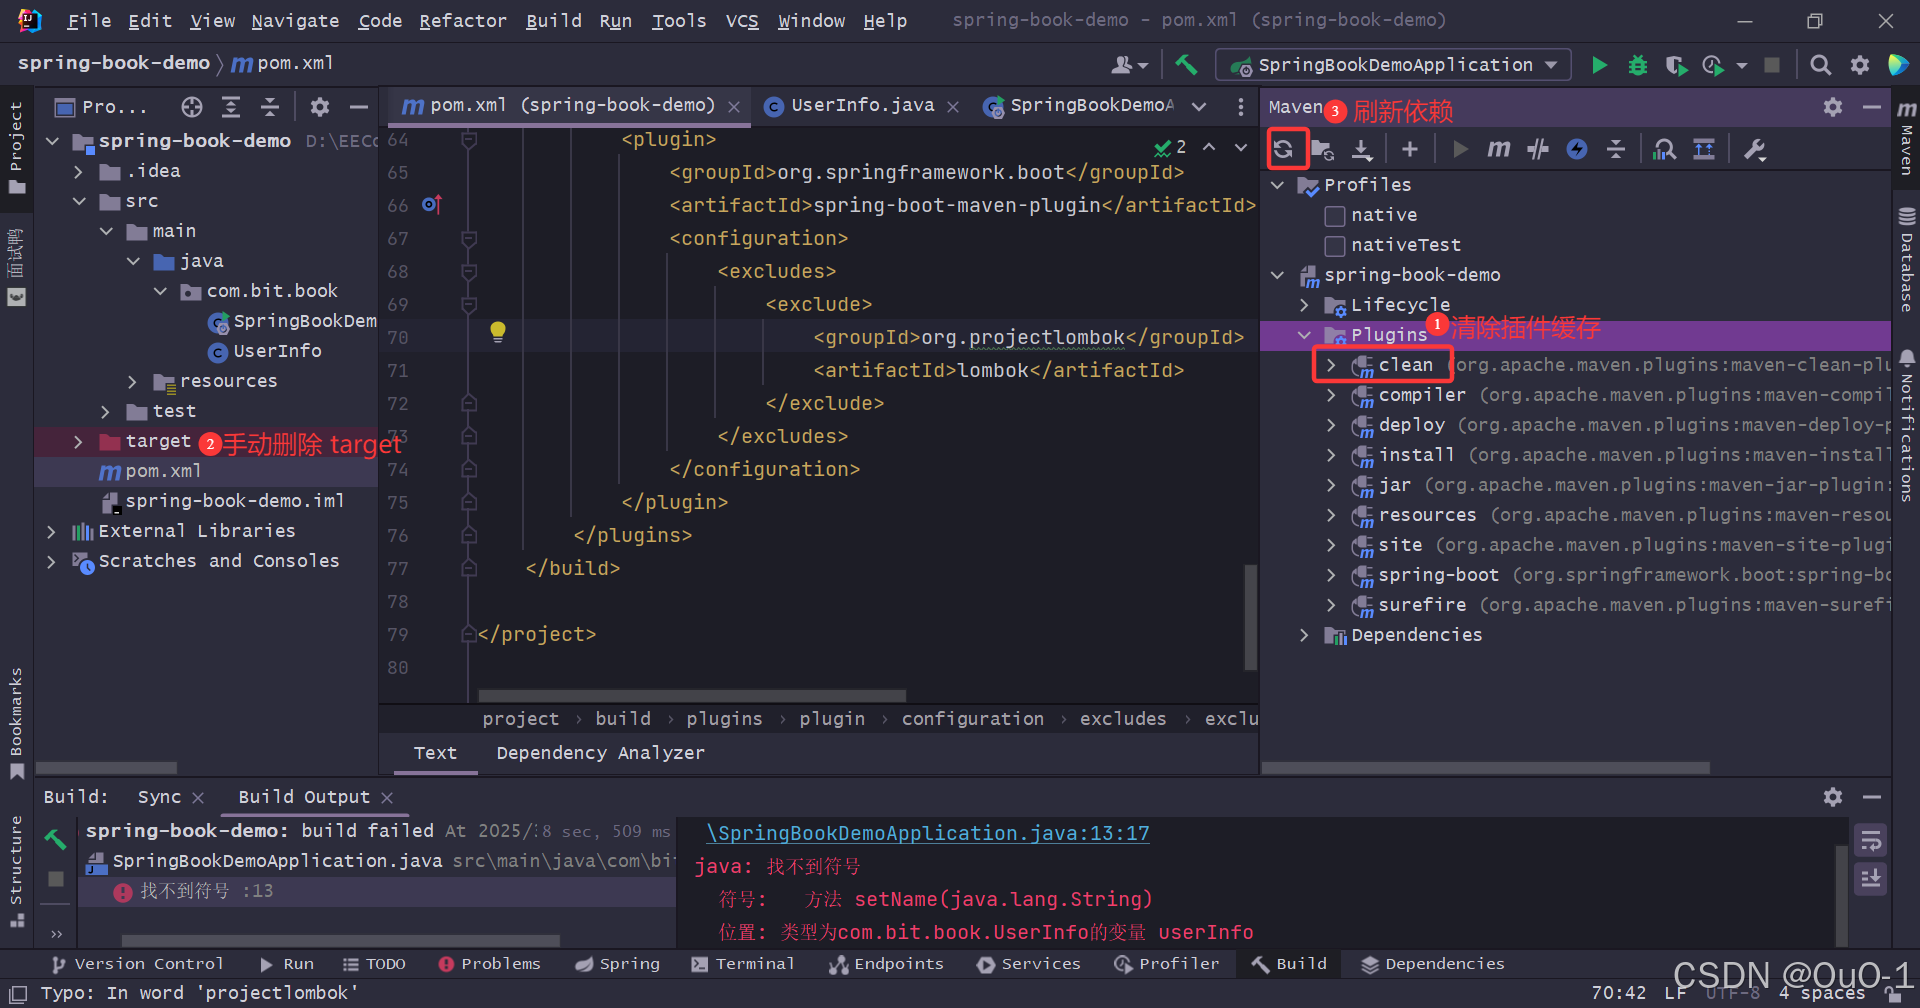Viewport: 1920px width, 1008px height.
Task: Open IDE settings gear in top toolbar
Action: tap(1860, 65)
